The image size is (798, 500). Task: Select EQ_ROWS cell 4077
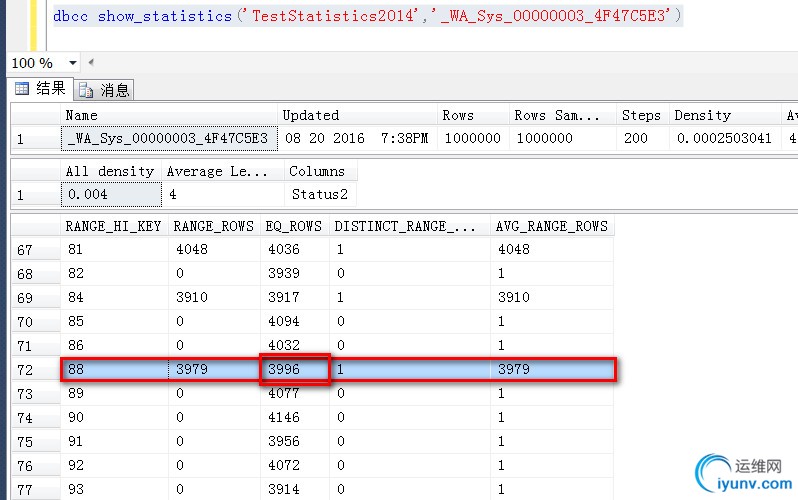tap(295, 393)
